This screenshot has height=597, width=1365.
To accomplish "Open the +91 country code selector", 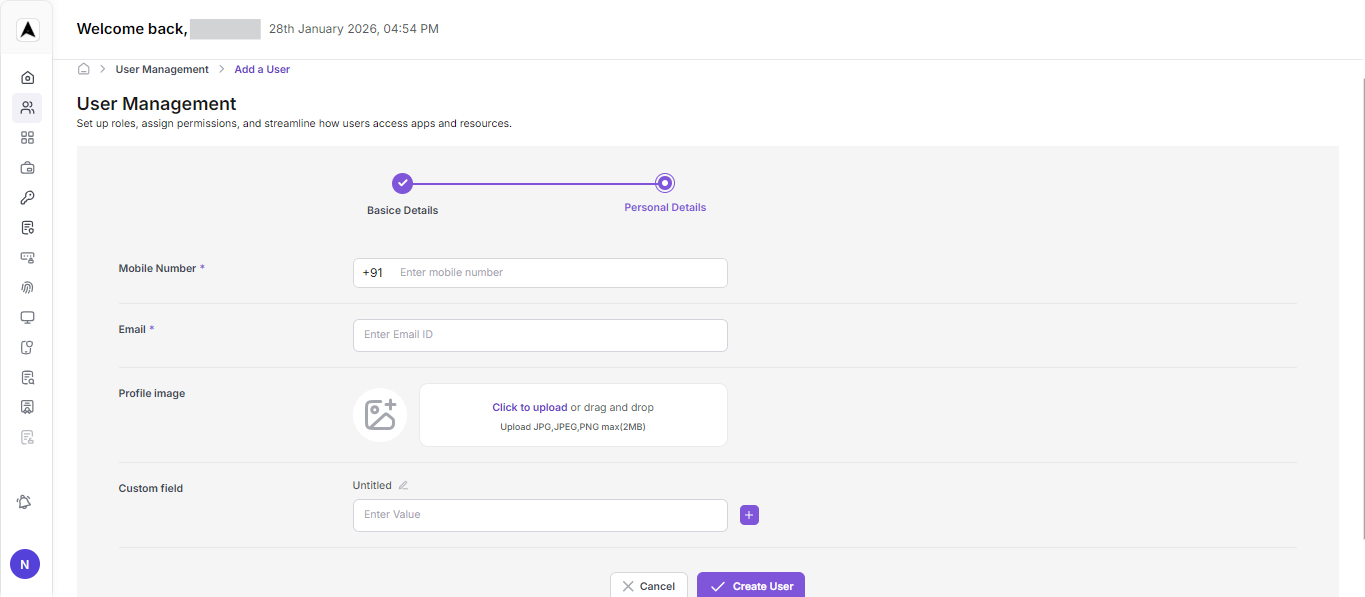I will click(372, 272).
